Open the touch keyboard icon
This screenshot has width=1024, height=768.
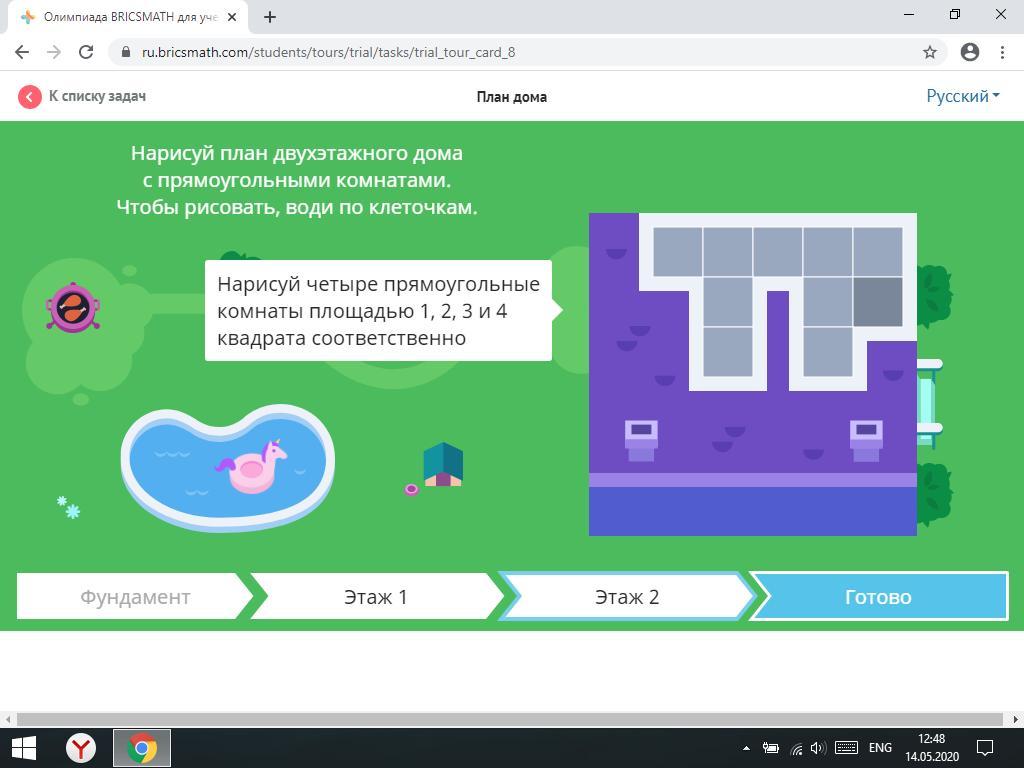coord(846,748)
